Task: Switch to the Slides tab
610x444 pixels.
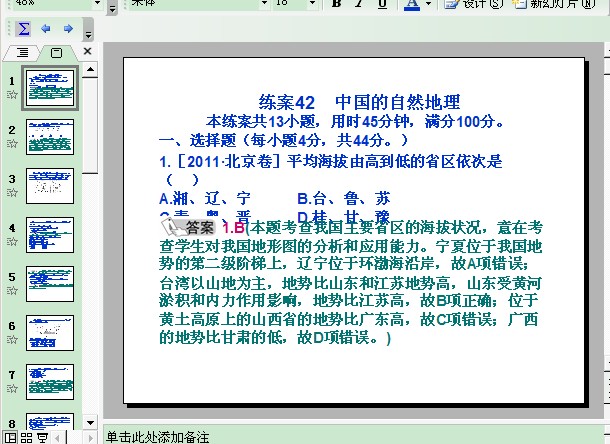Action: 56,52
